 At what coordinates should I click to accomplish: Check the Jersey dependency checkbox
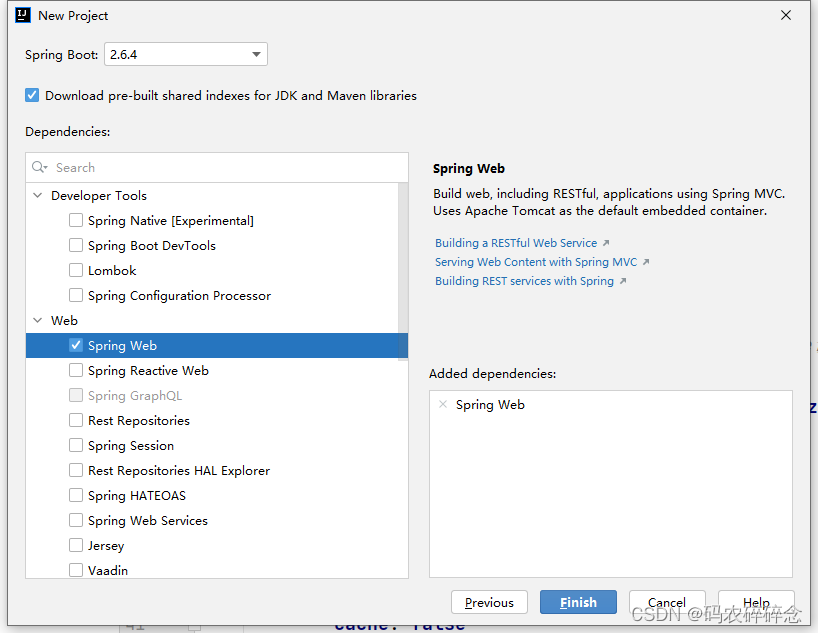[x=76, y=546]
